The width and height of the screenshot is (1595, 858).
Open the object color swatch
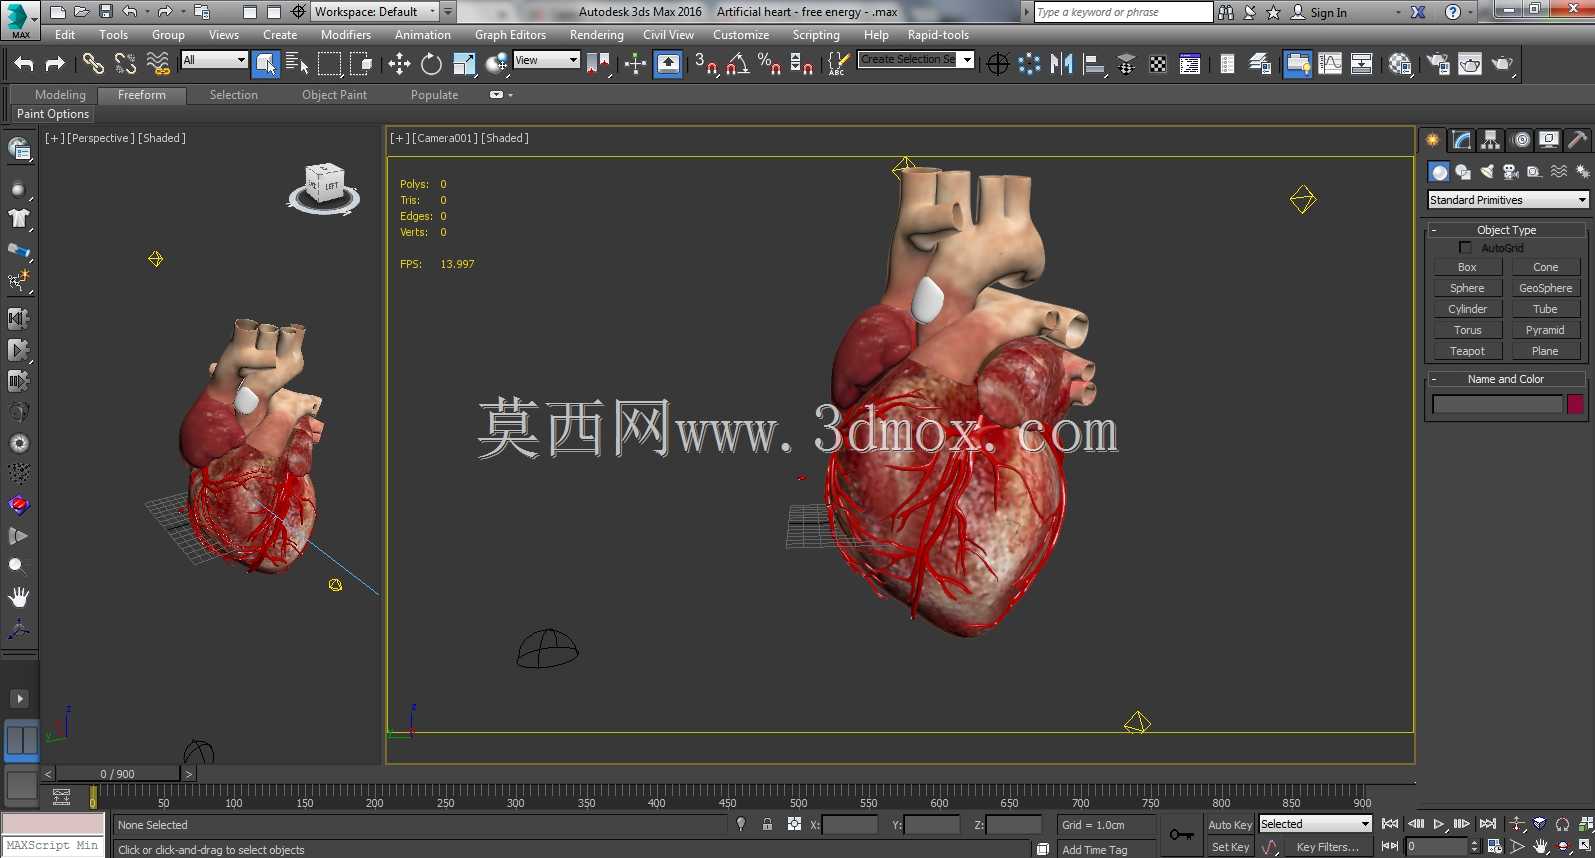pyautogui.click(x=1575, y=404)
